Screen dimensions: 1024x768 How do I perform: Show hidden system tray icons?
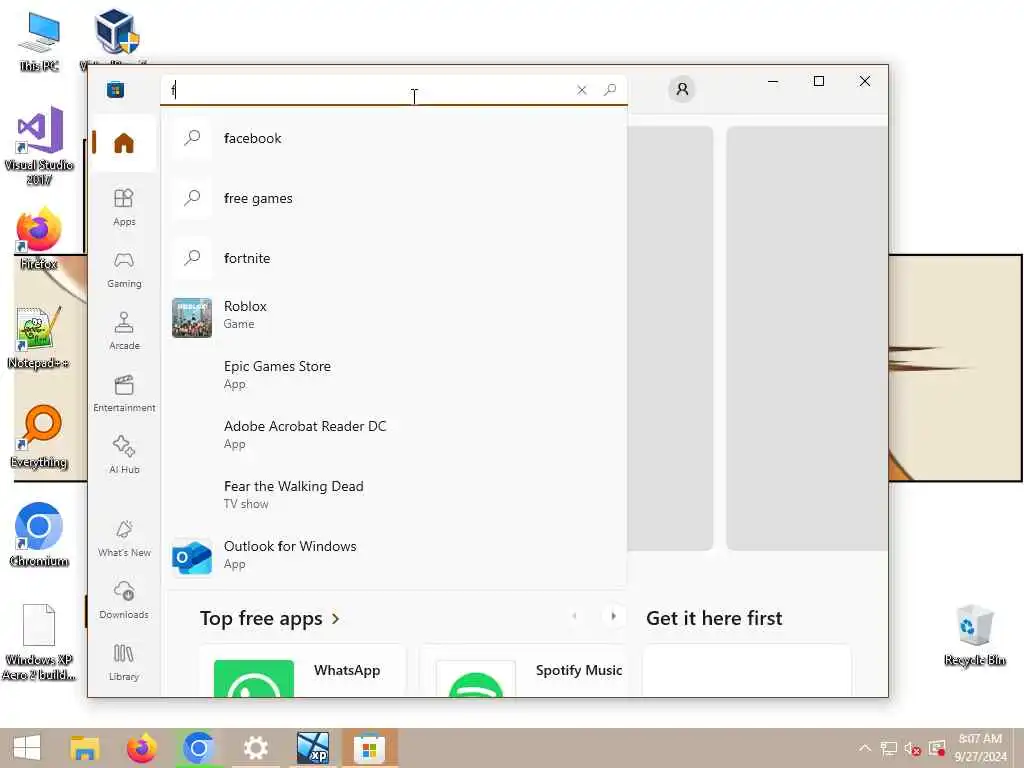click(x=865, y=748)
